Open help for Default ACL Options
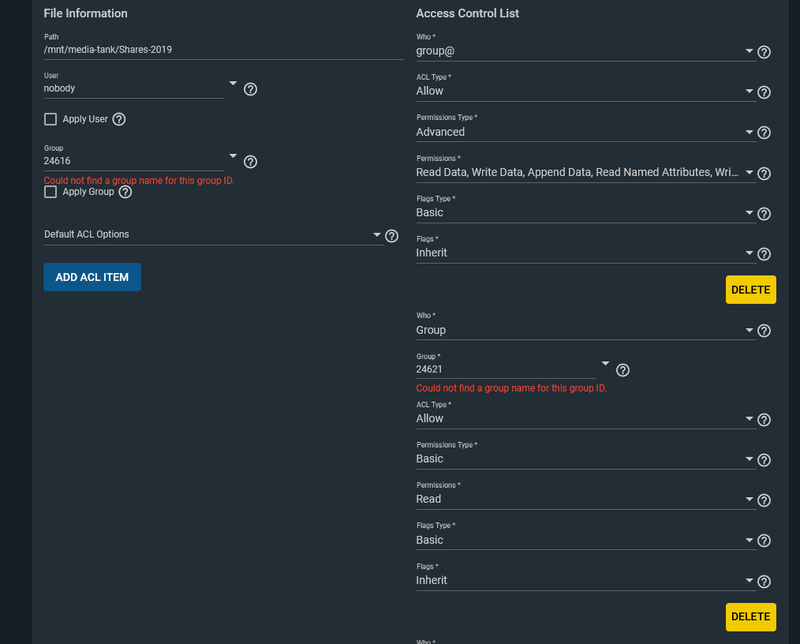 click(x=392, y=236)
